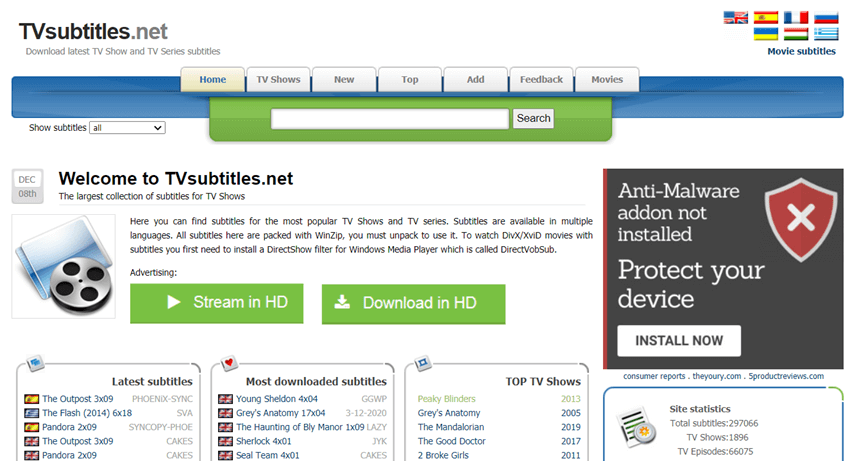Click the Welcome to TVsubtitles.net heading
The image size is (850, 461).
point(176,178)
